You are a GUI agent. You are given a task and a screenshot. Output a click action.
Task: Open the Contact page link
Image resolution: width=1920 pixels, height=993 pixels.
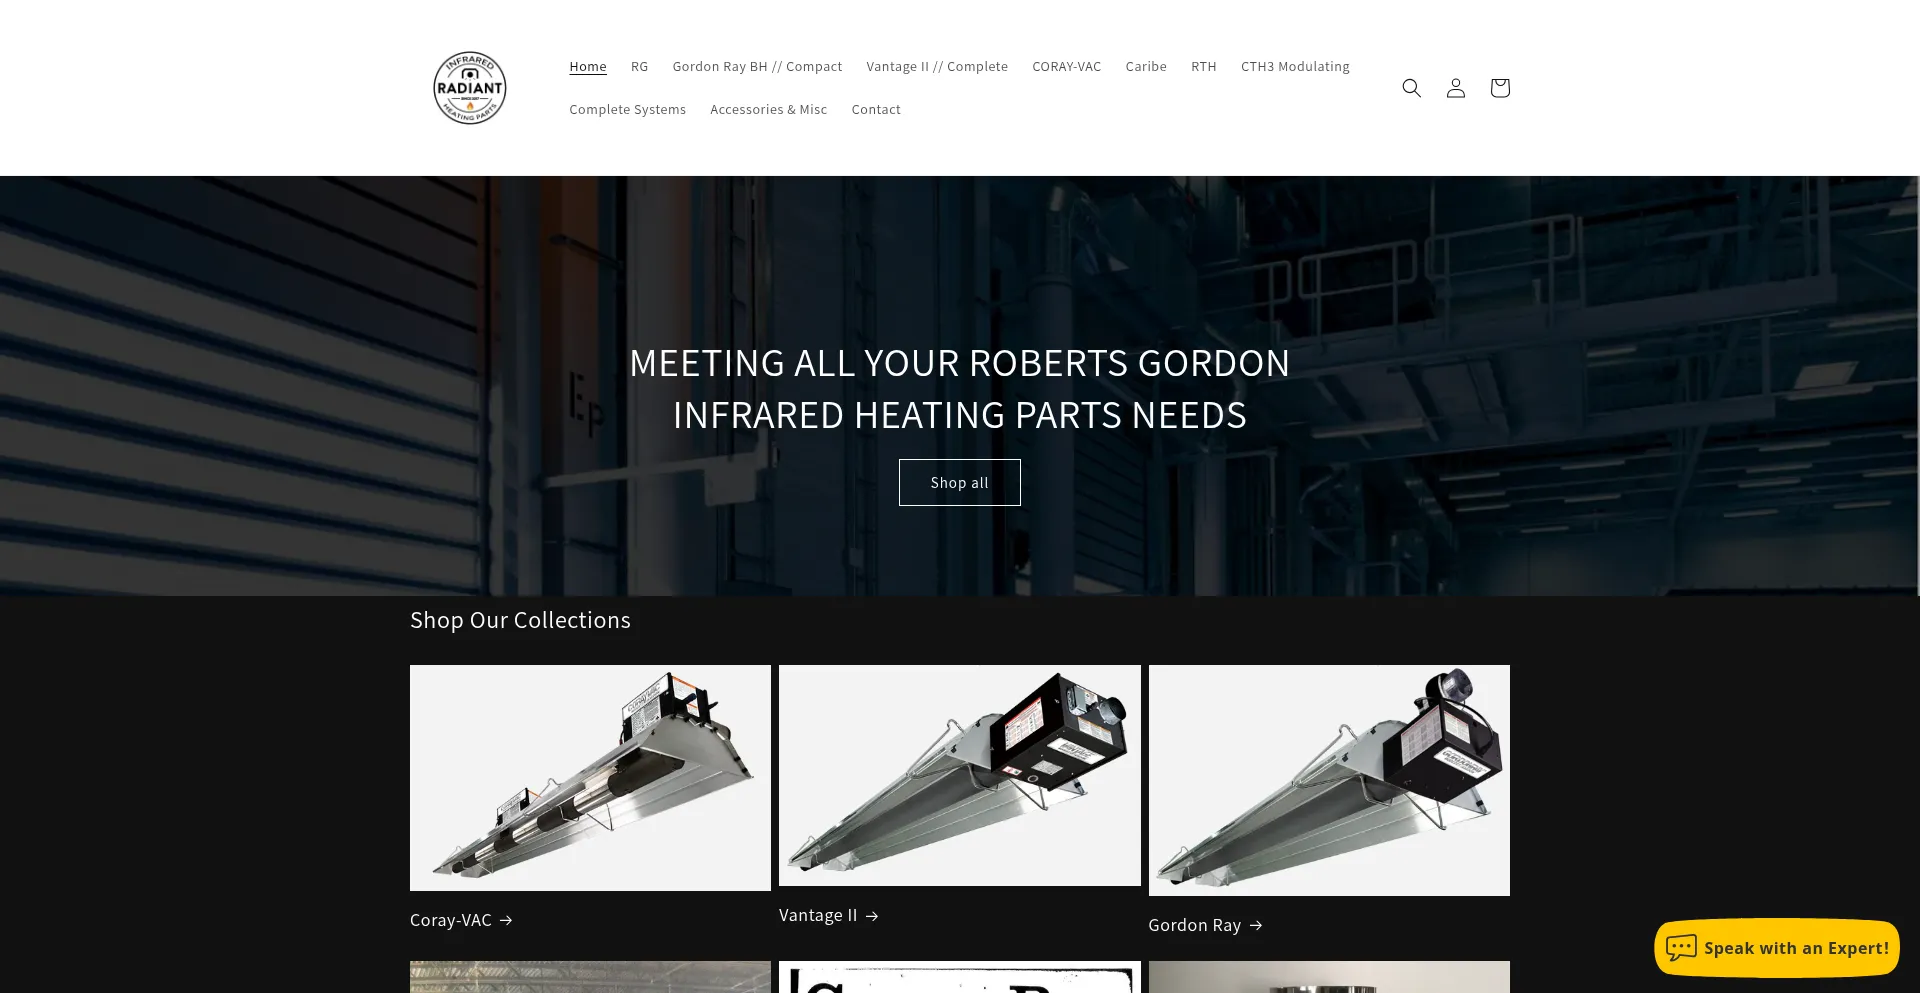(876, 110)
